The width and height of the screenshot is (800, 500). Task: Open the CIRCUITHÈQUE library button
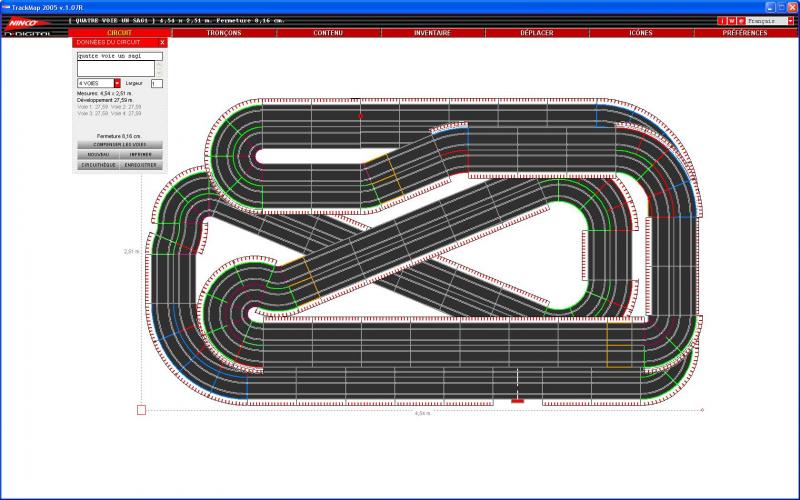click(98, 164)
